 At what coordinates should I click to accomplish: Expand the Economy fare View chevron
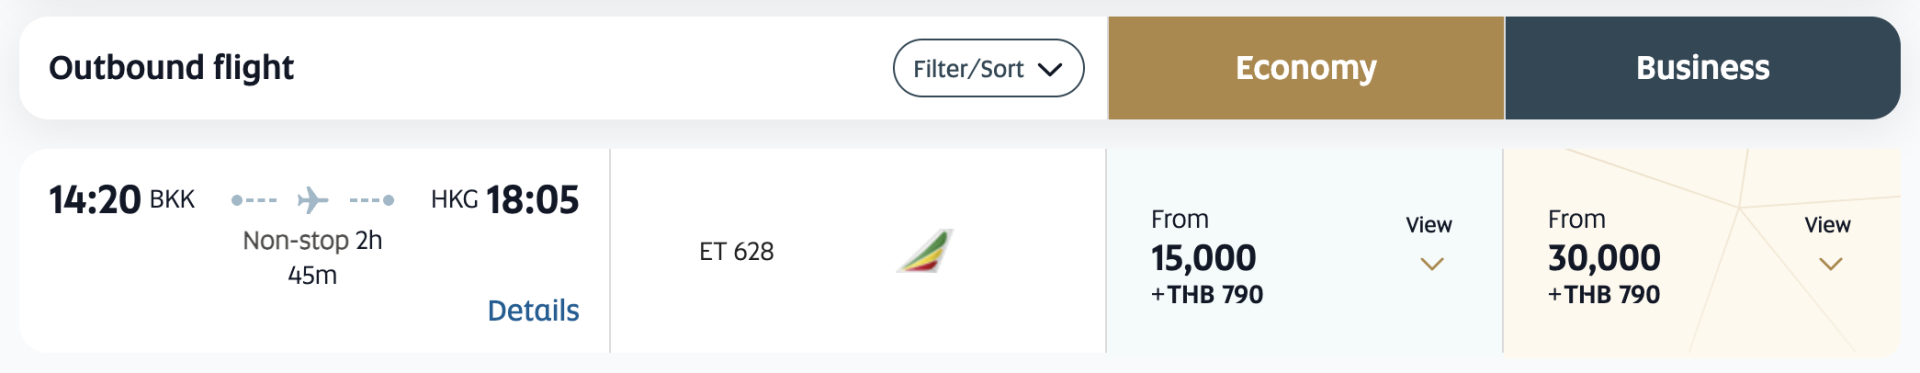tap(1432, 264)
